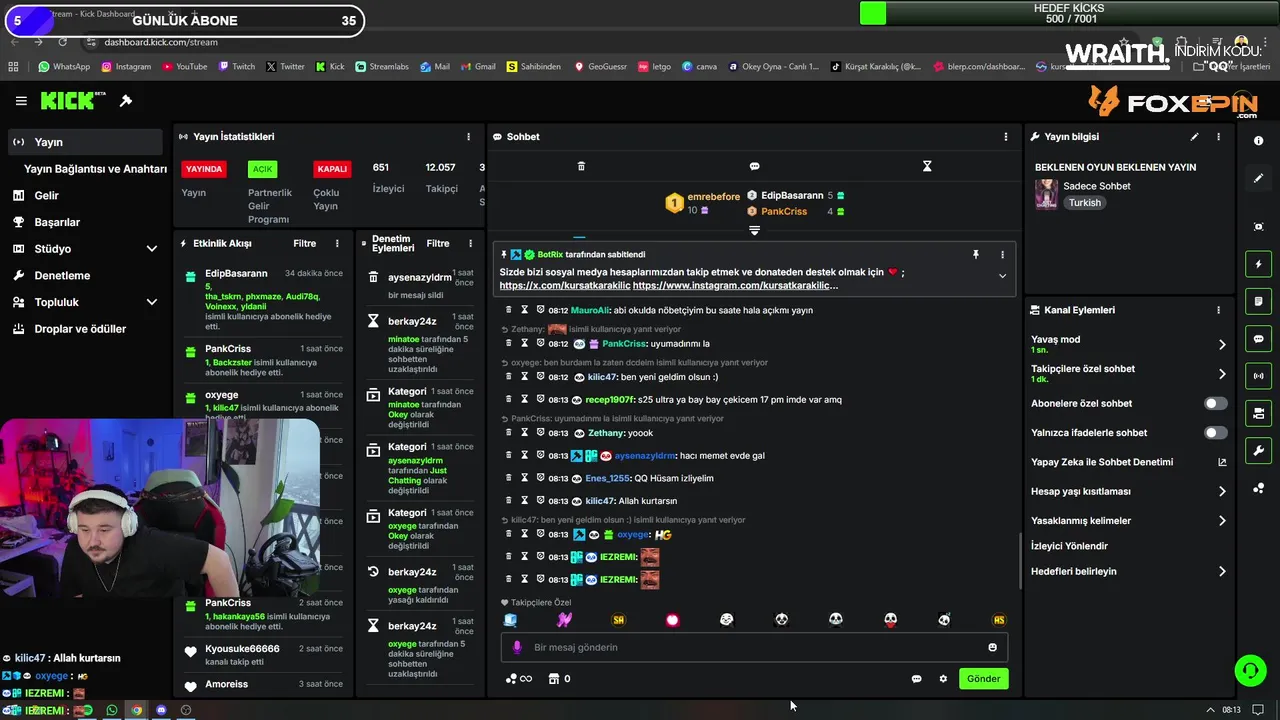The width and height of the screenshot is (1280, 720).
Task: Open the emoji picker in message box
Action: [x=992, y=647]
